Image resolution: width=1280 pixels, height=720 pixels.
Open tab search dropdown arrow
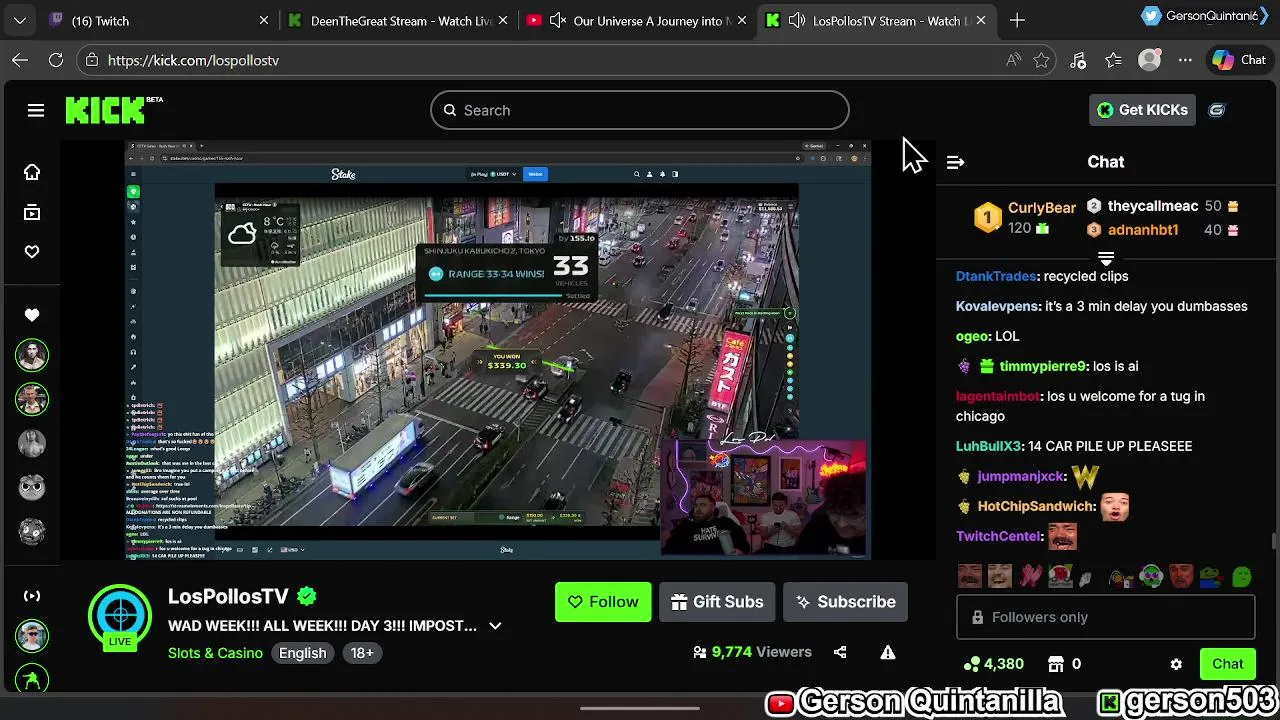pyautogui.click(x=20, y=20)
